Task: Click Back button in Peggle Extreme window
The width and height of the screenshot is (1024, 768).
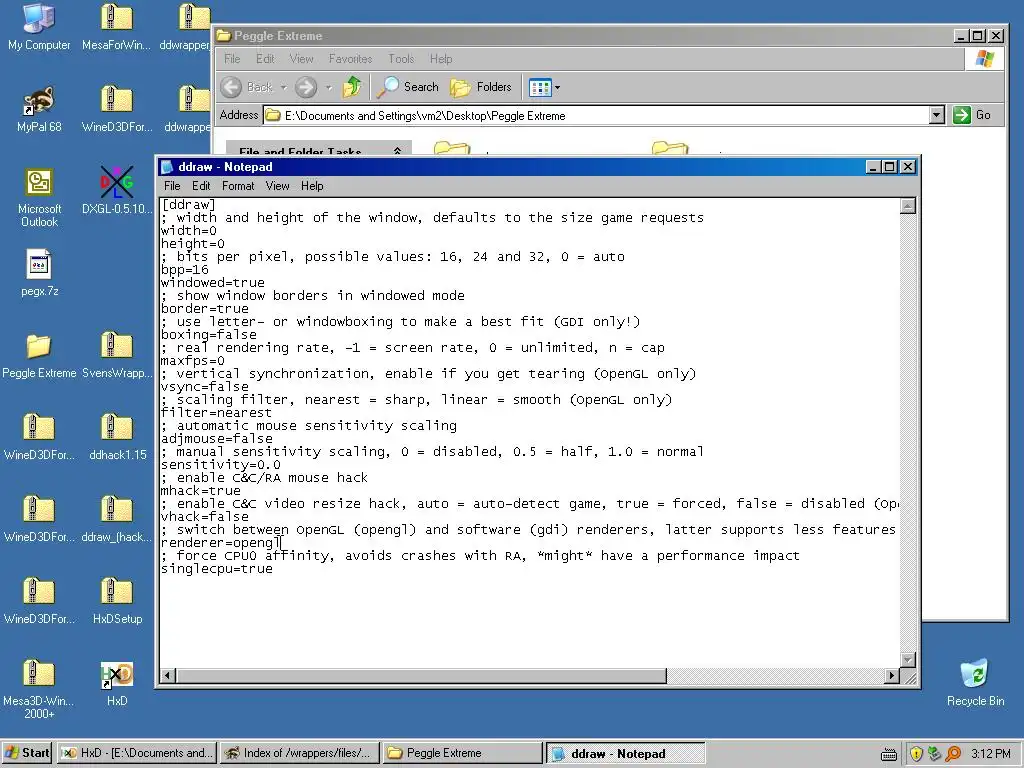Action: (248, 87)
